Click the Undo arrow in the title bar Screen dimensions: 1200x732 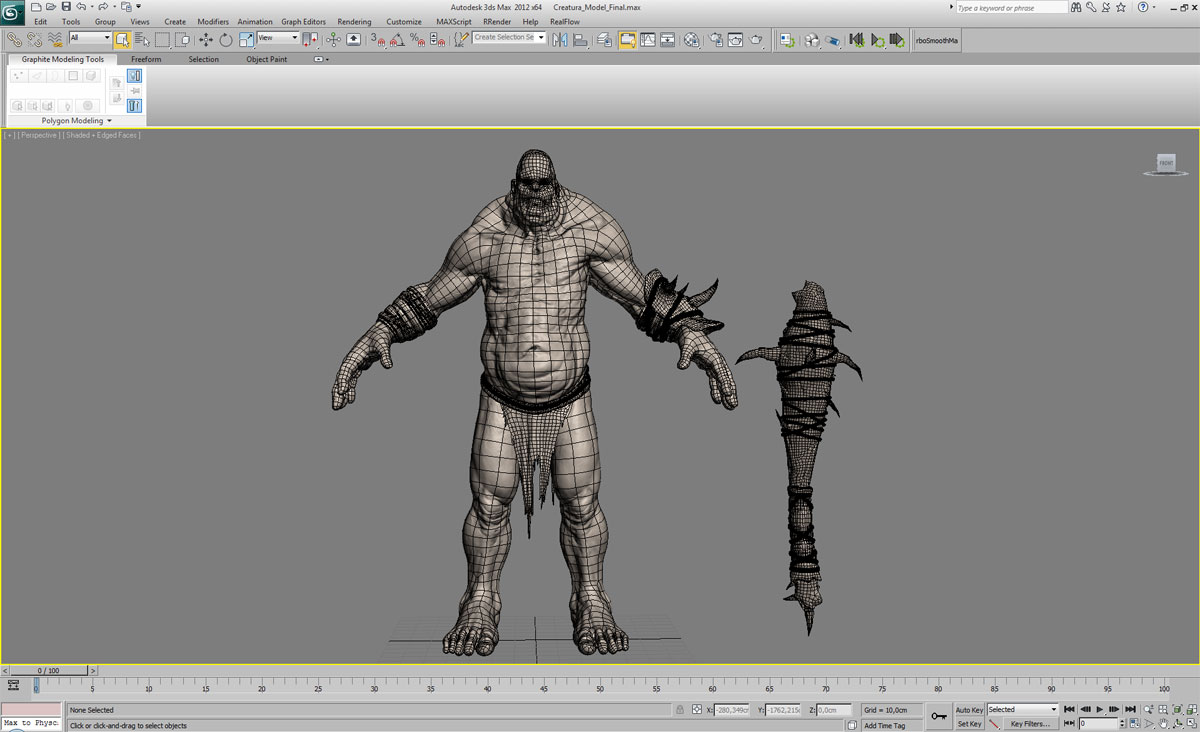coord(80,7)
